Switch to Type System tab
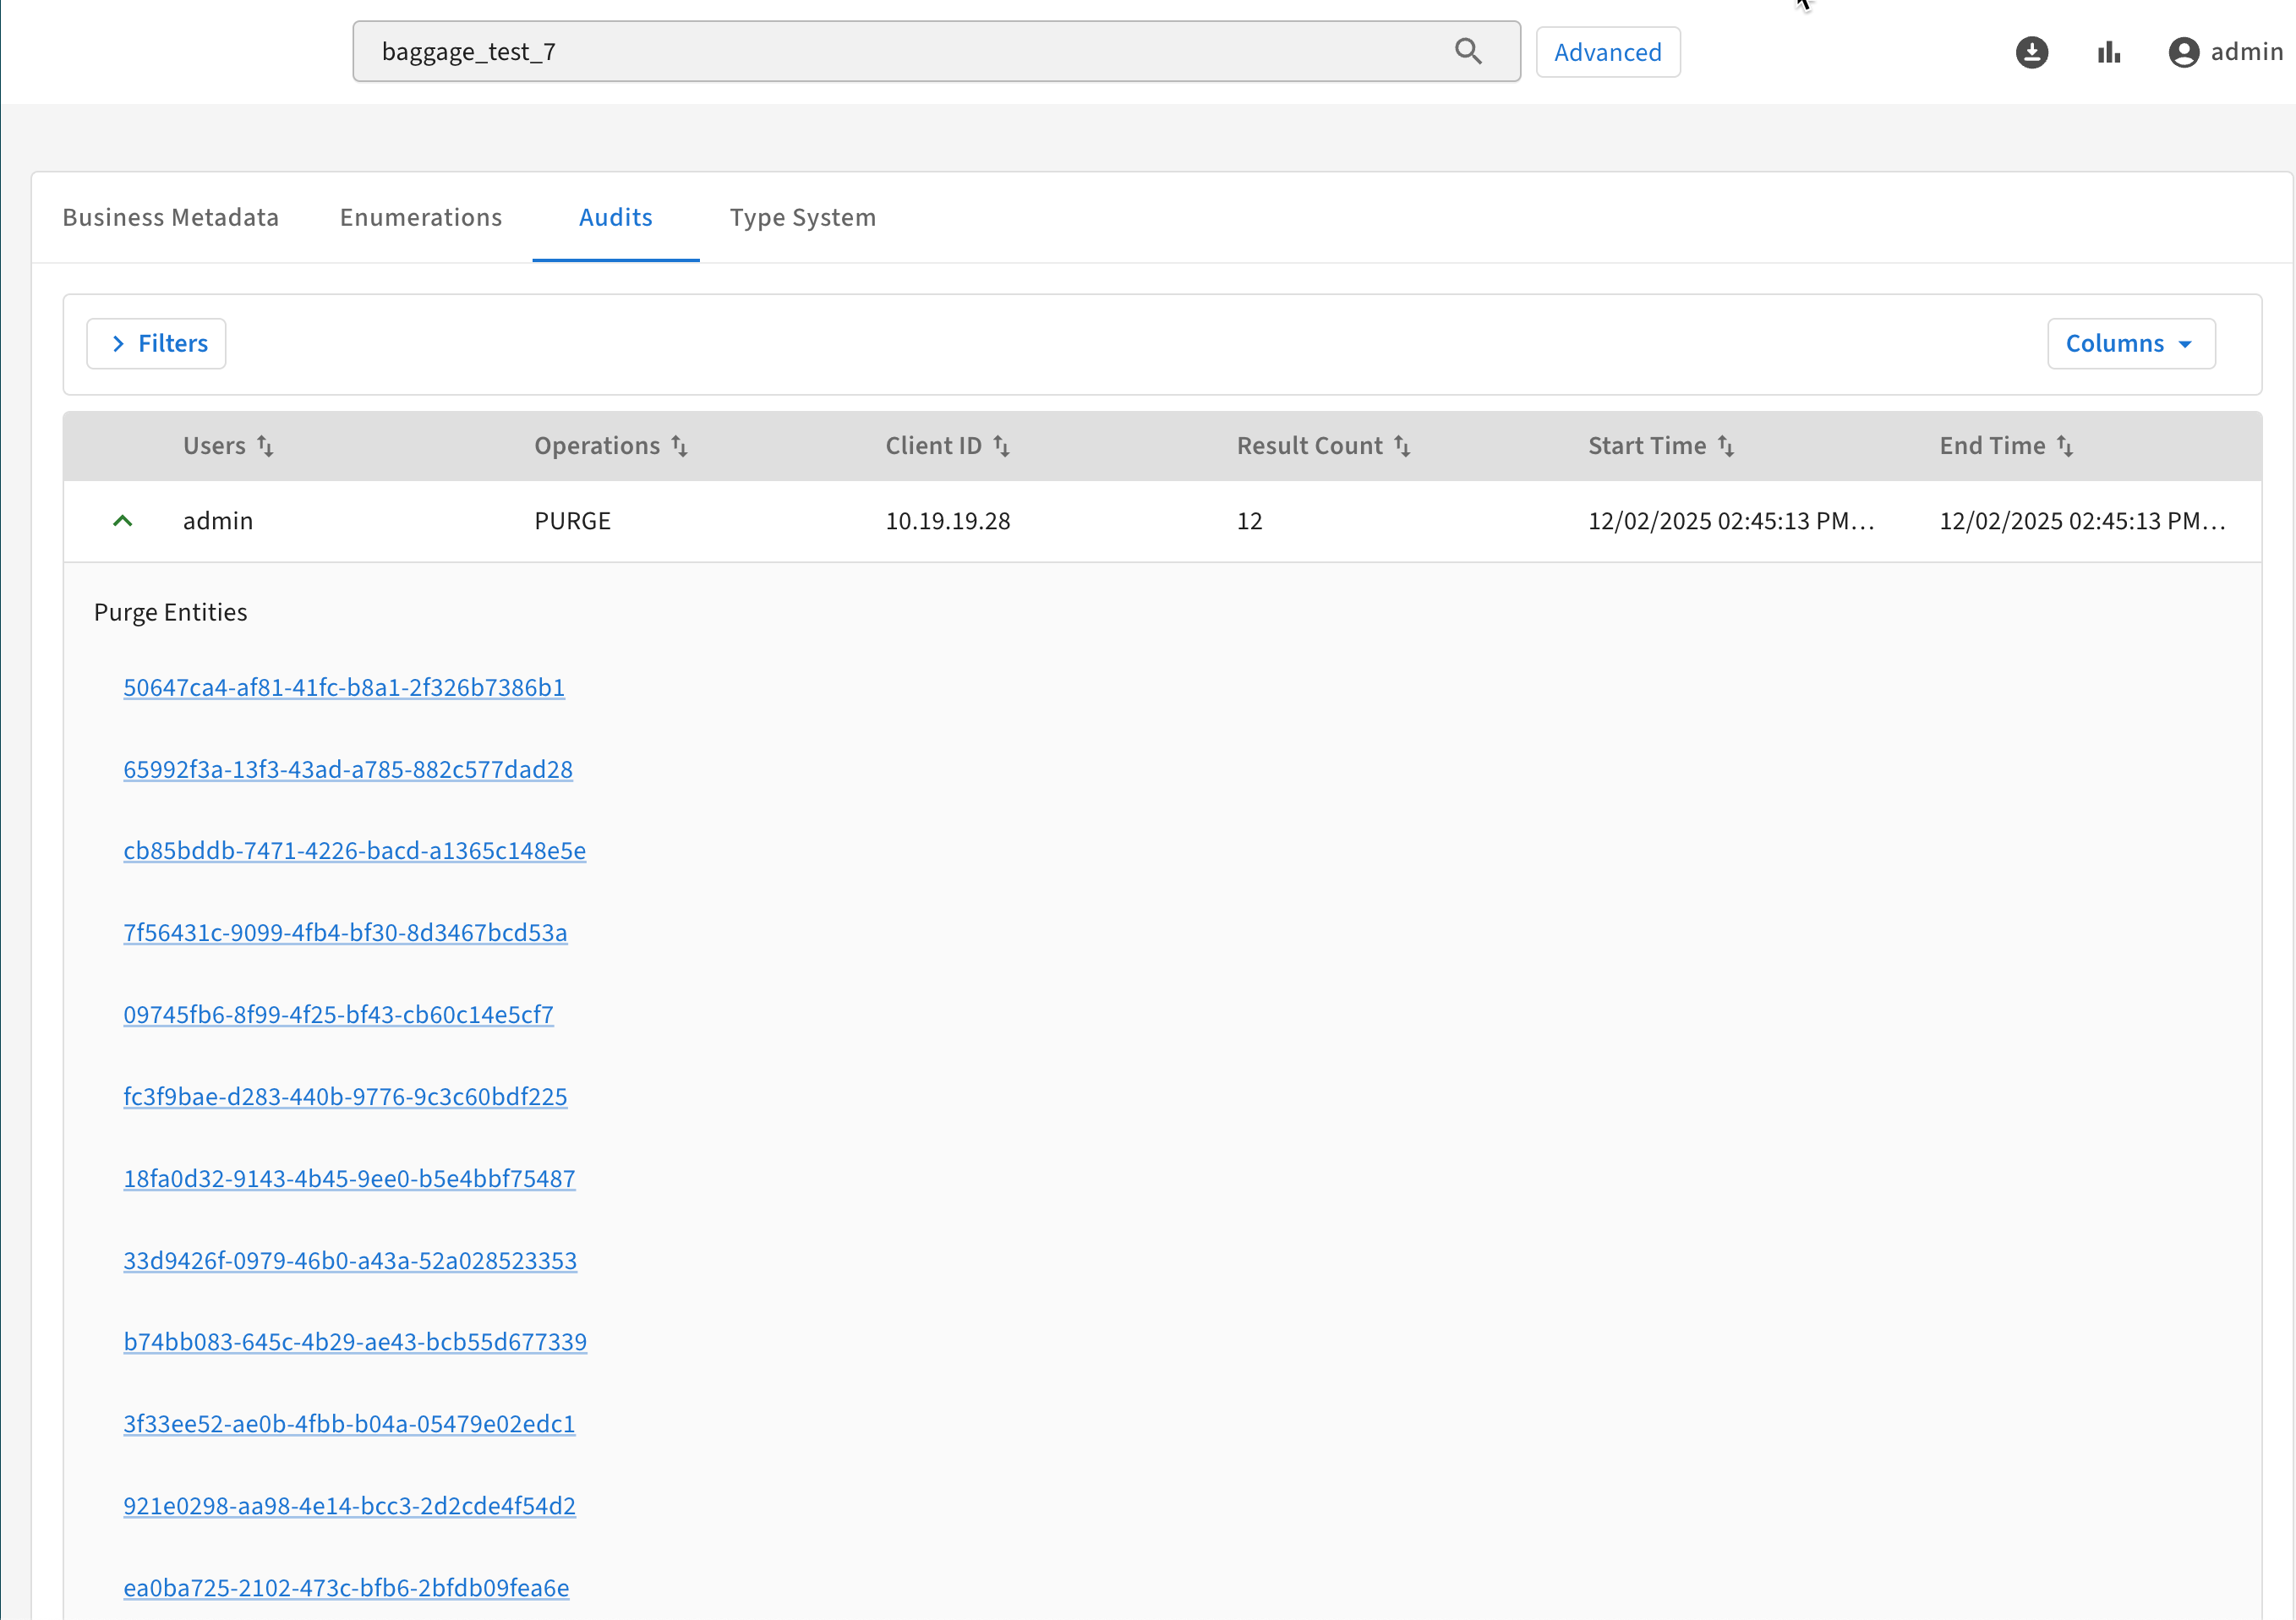This screenshot has width=2296, height=1620. pos(802,218)
